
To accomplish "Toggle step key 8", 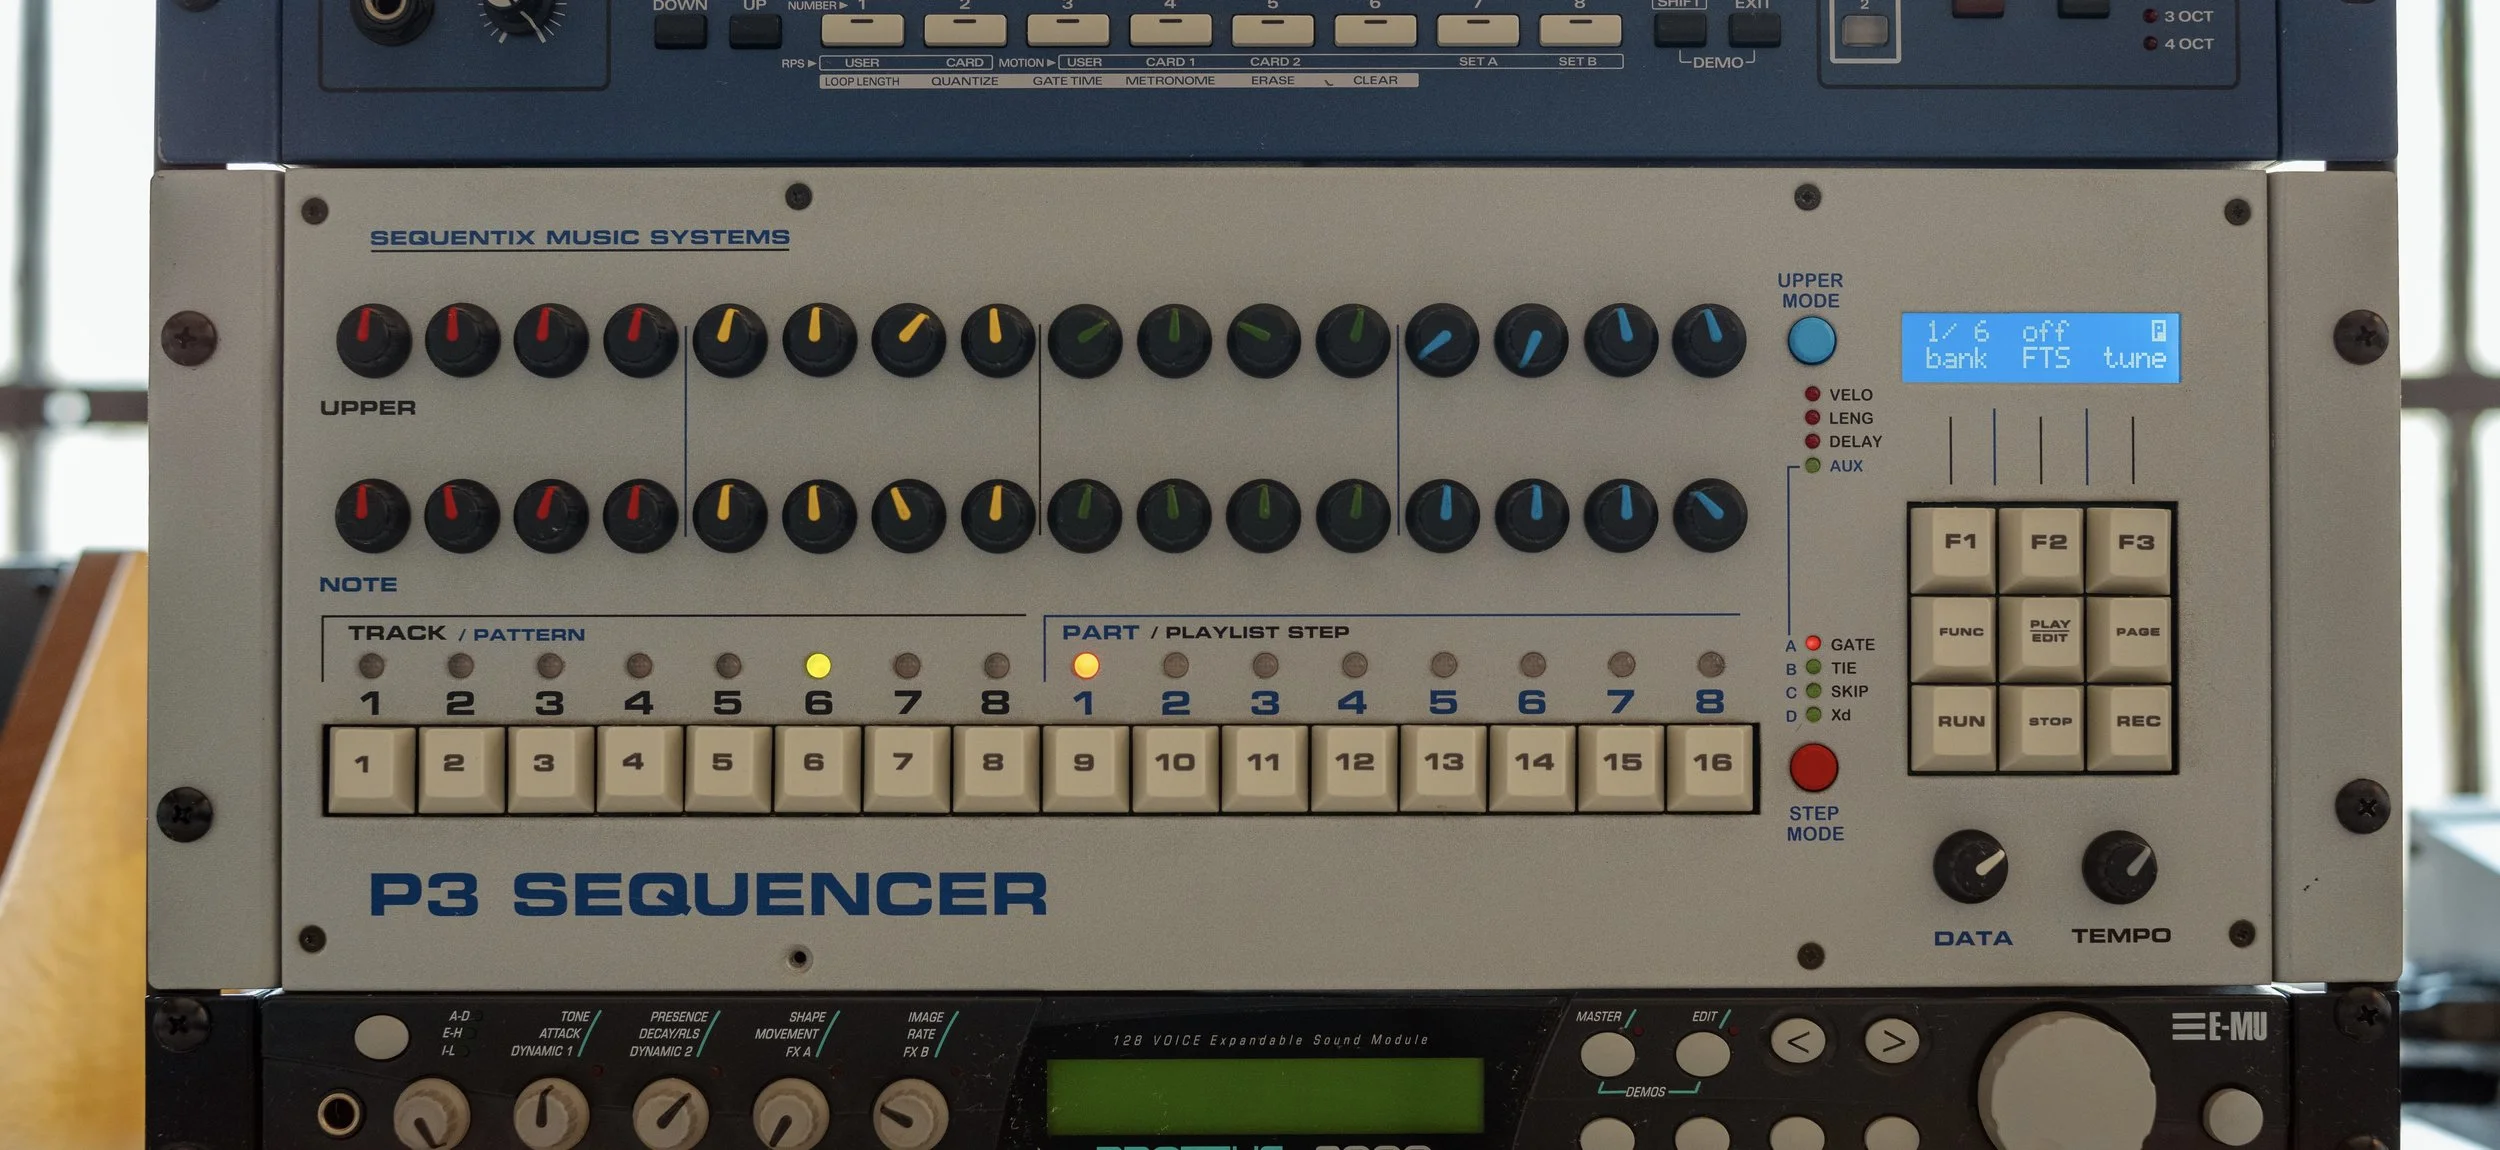I will tap(996, 768).
